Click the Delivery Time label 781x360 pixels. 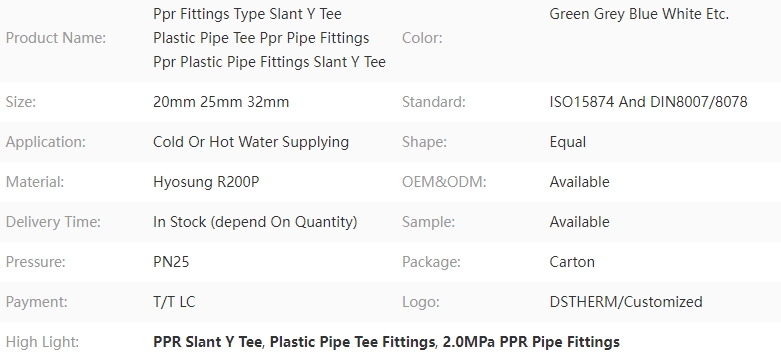click(53, 222)
